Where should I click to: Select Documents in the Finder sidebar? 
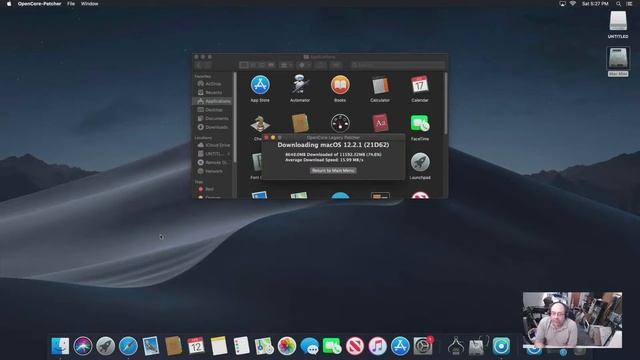(213, 118)
